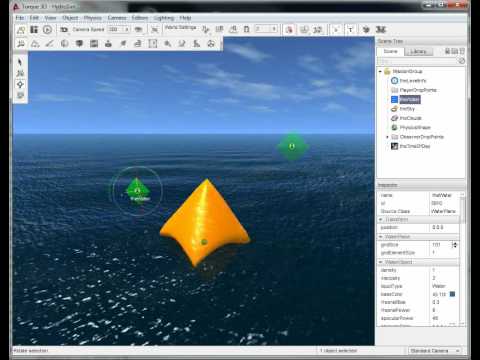Screen dimensions: 480x360
Task: Collapse the WaterObject inspector section
Action: [380, 262]
